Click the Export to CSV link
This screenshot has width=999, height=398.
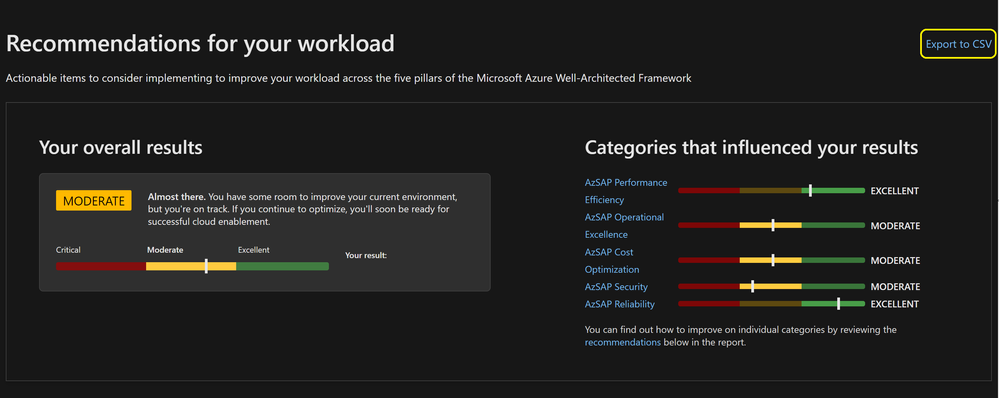[x=958, y=44]
